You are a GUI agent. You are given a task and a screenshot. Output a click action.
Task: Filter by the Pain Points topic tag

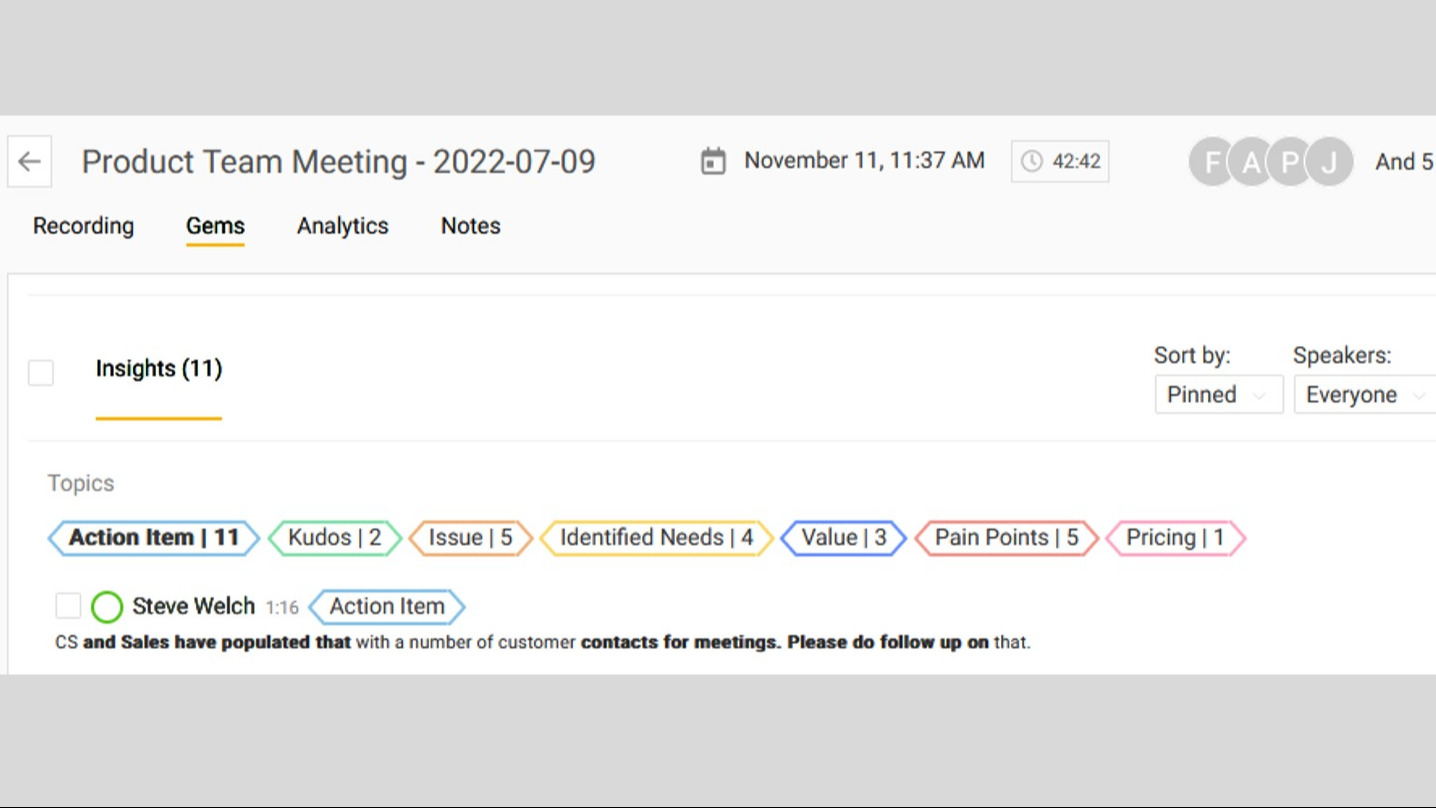(x=1006, y=538)
